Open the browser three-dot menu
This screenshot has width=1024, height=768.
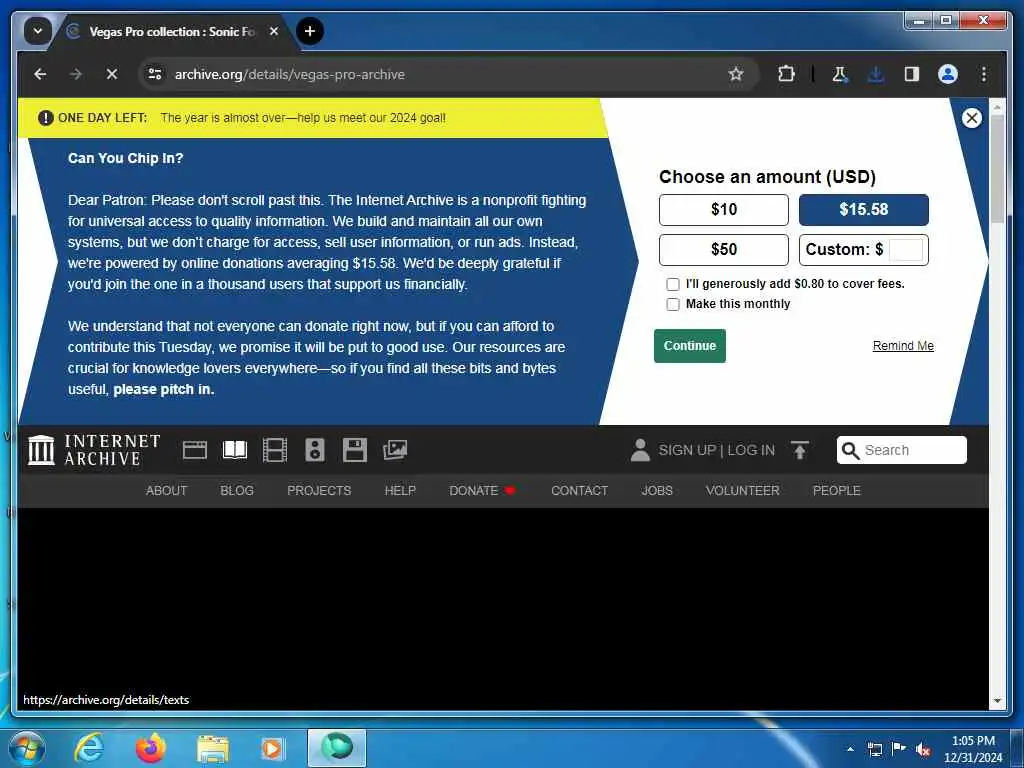point(984,74)
